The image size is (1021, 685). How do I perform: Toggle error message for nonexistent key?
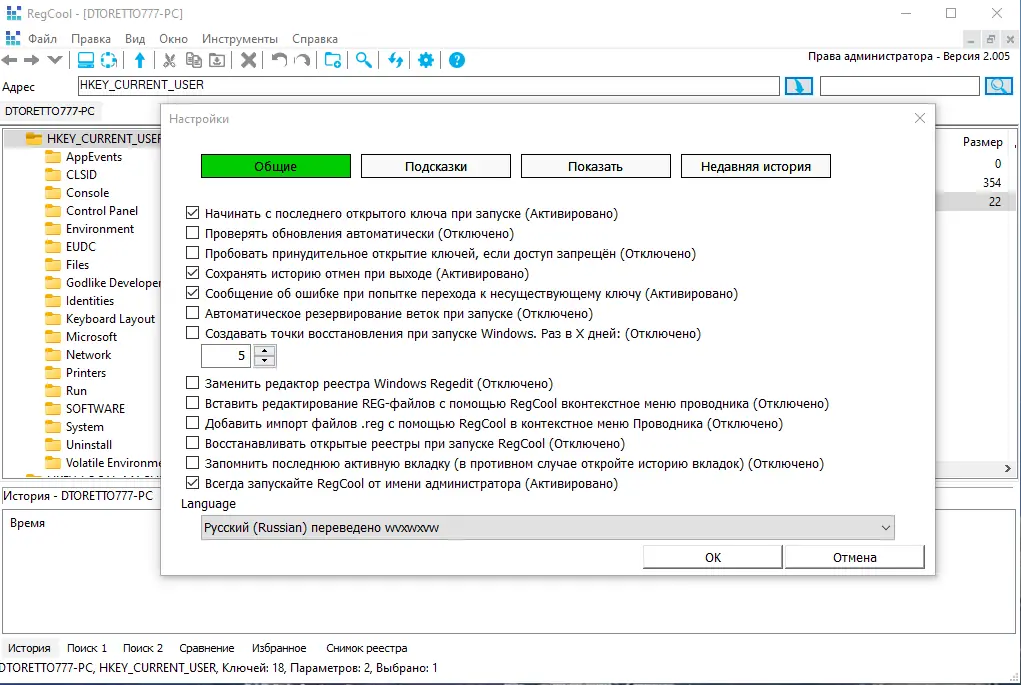[192, 293]
